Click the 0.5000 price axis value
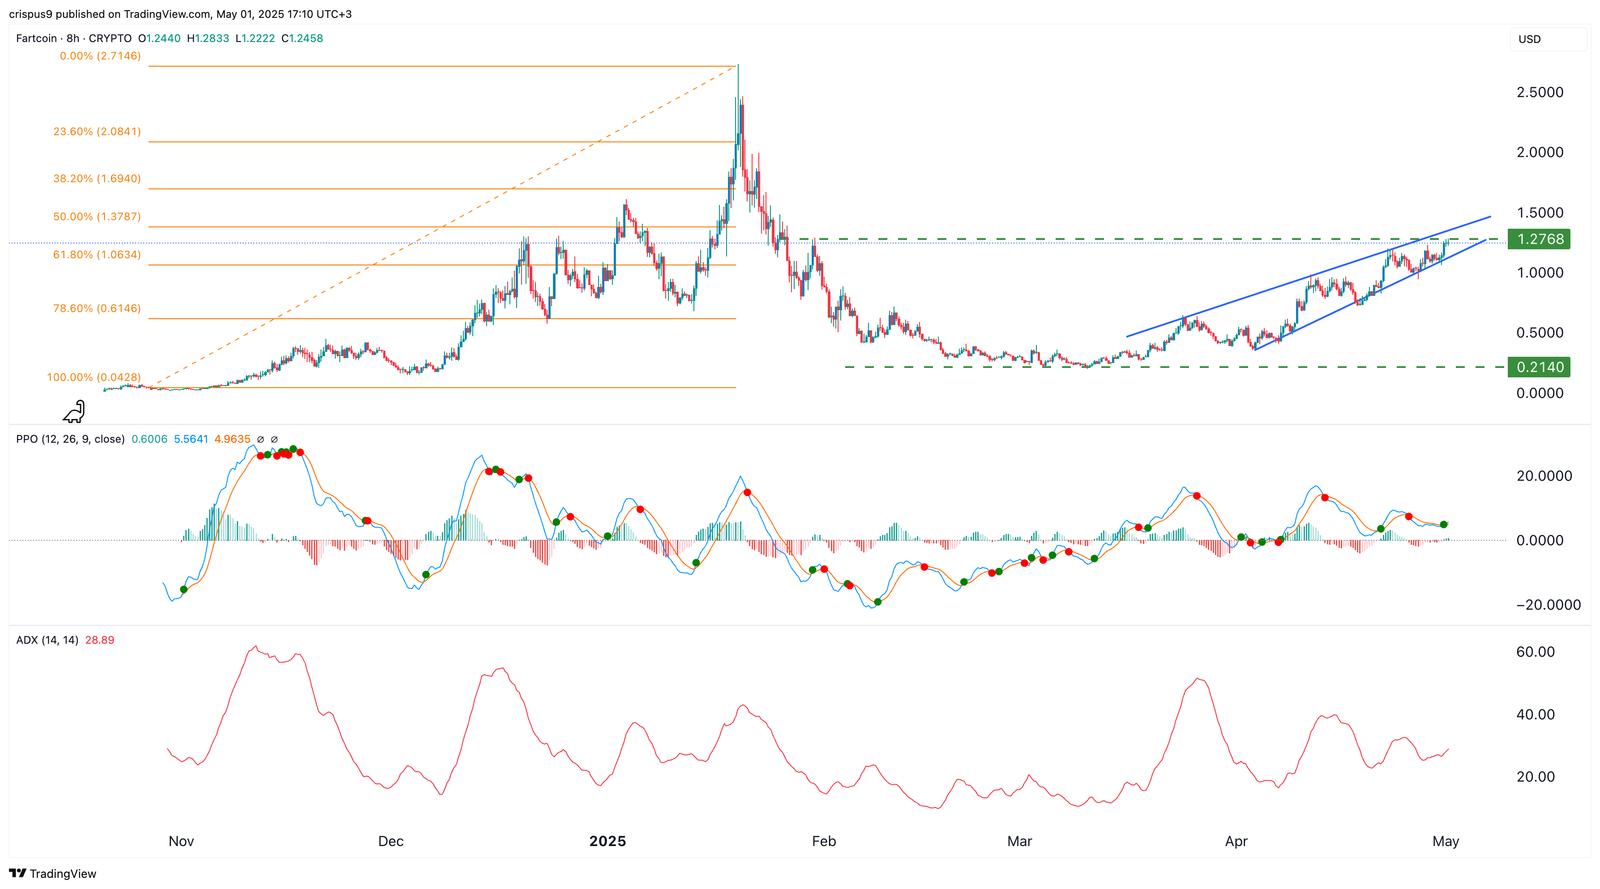 click(1540, 333)
